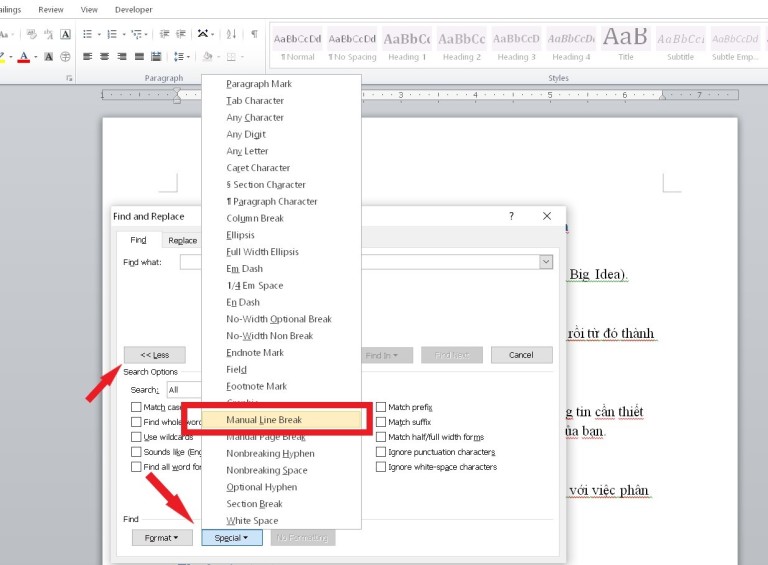Enable Match half/full width forms checkbox
Image resolution: width=768 pixels, height=565 pixels.
click(x=381, y=437)
